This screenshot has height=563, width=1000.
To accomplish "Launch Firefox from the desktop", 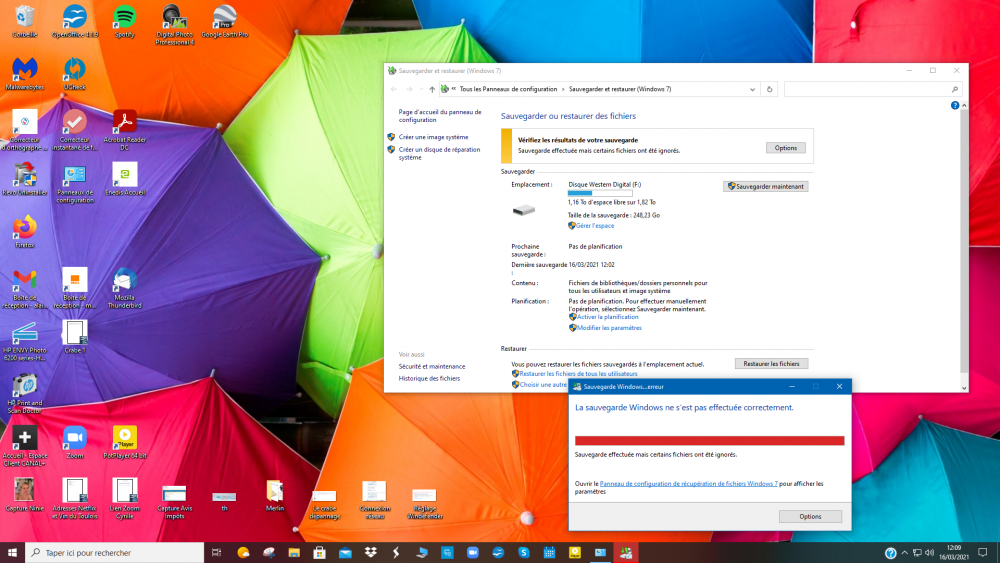I will tap(25, 227).
